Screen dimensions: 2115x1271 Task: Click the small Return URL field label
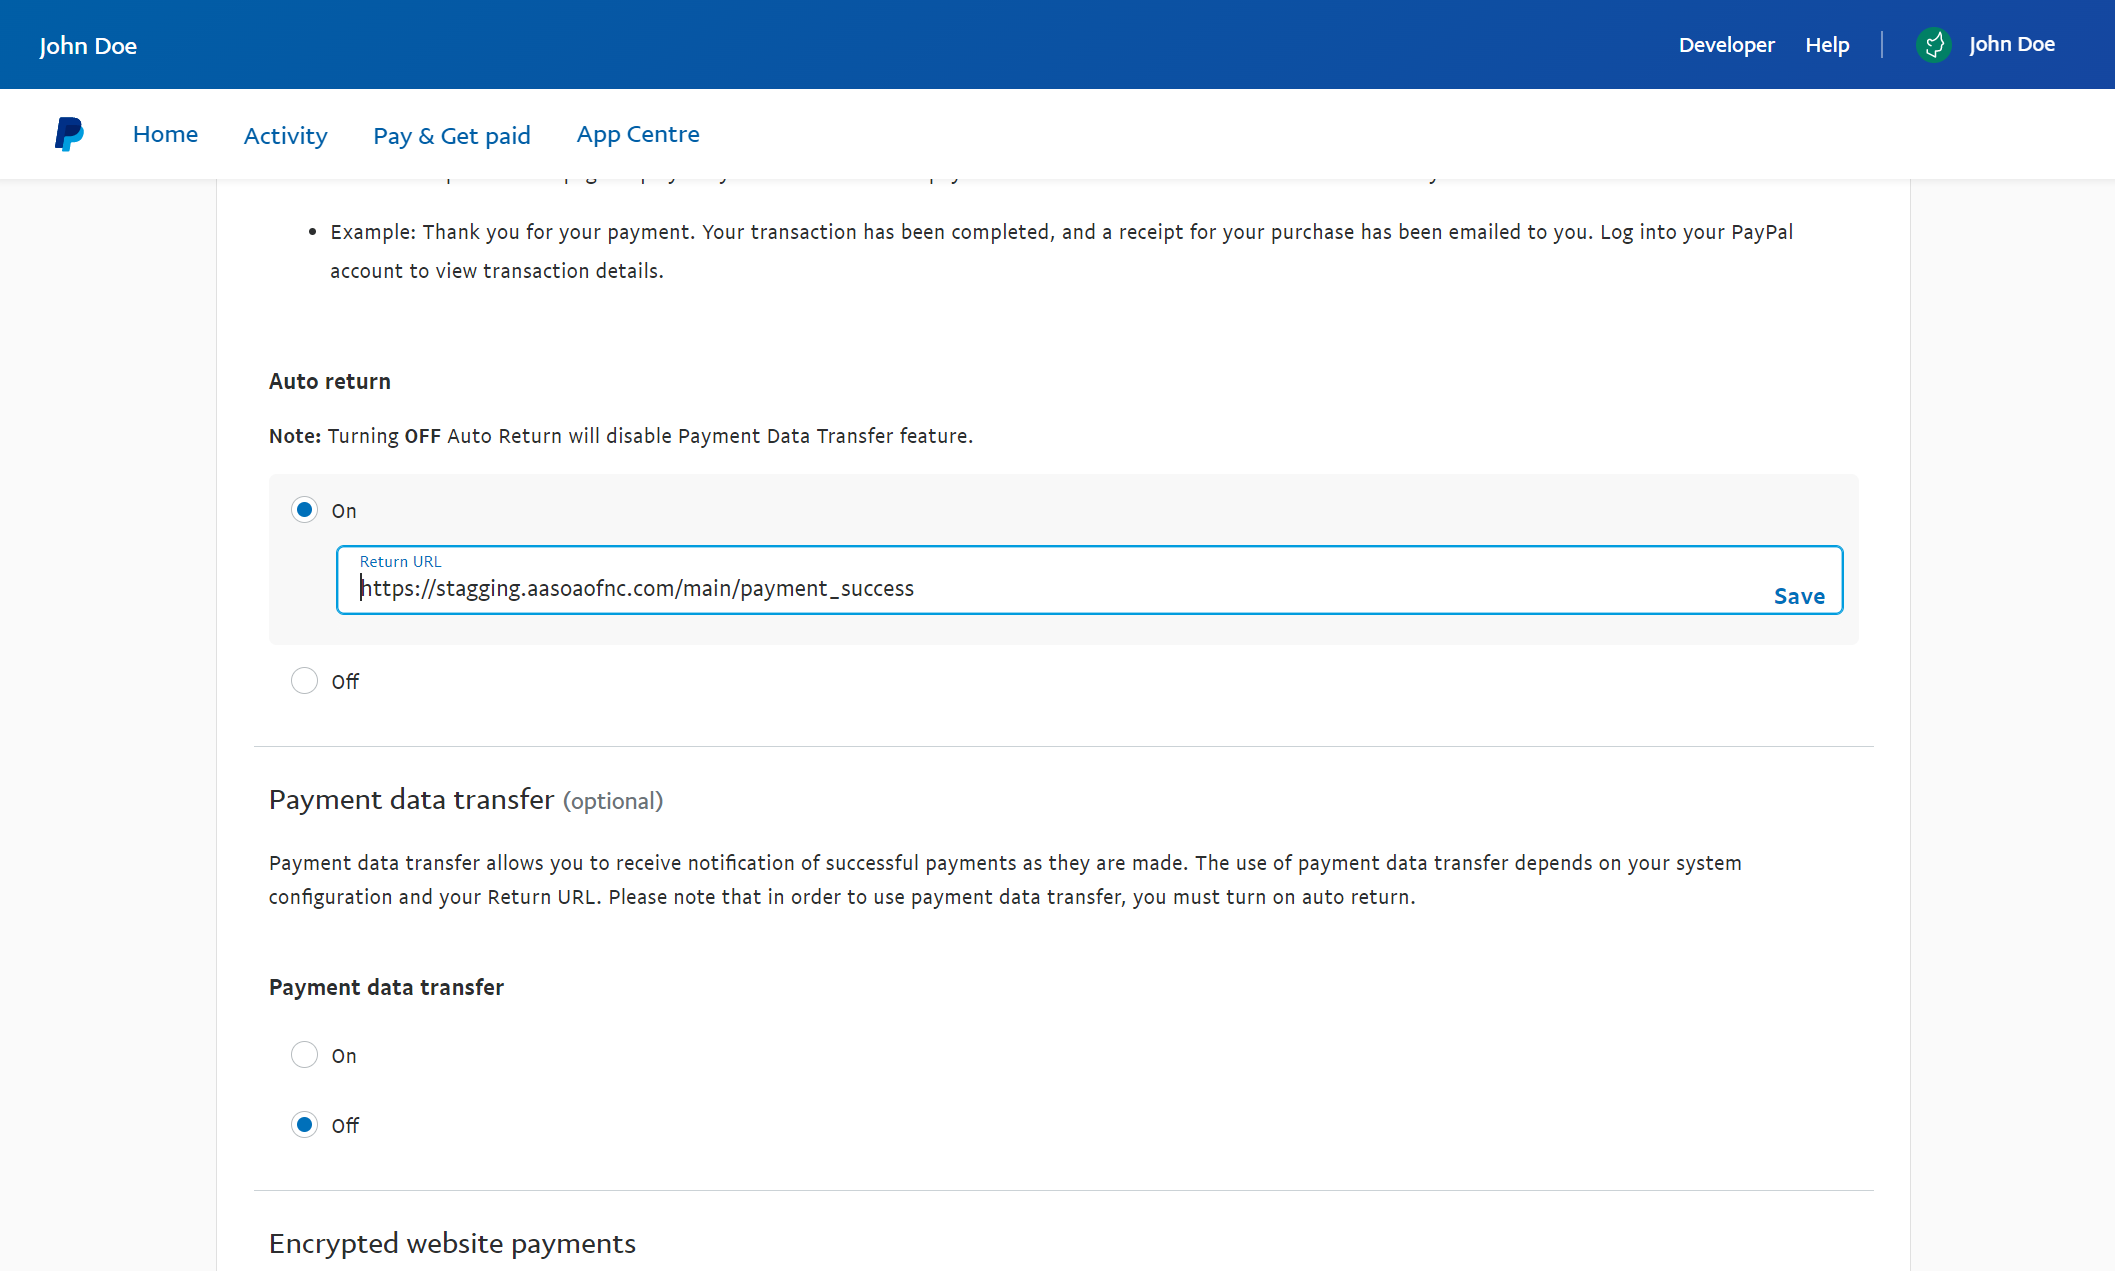click(x=400, y=562)
